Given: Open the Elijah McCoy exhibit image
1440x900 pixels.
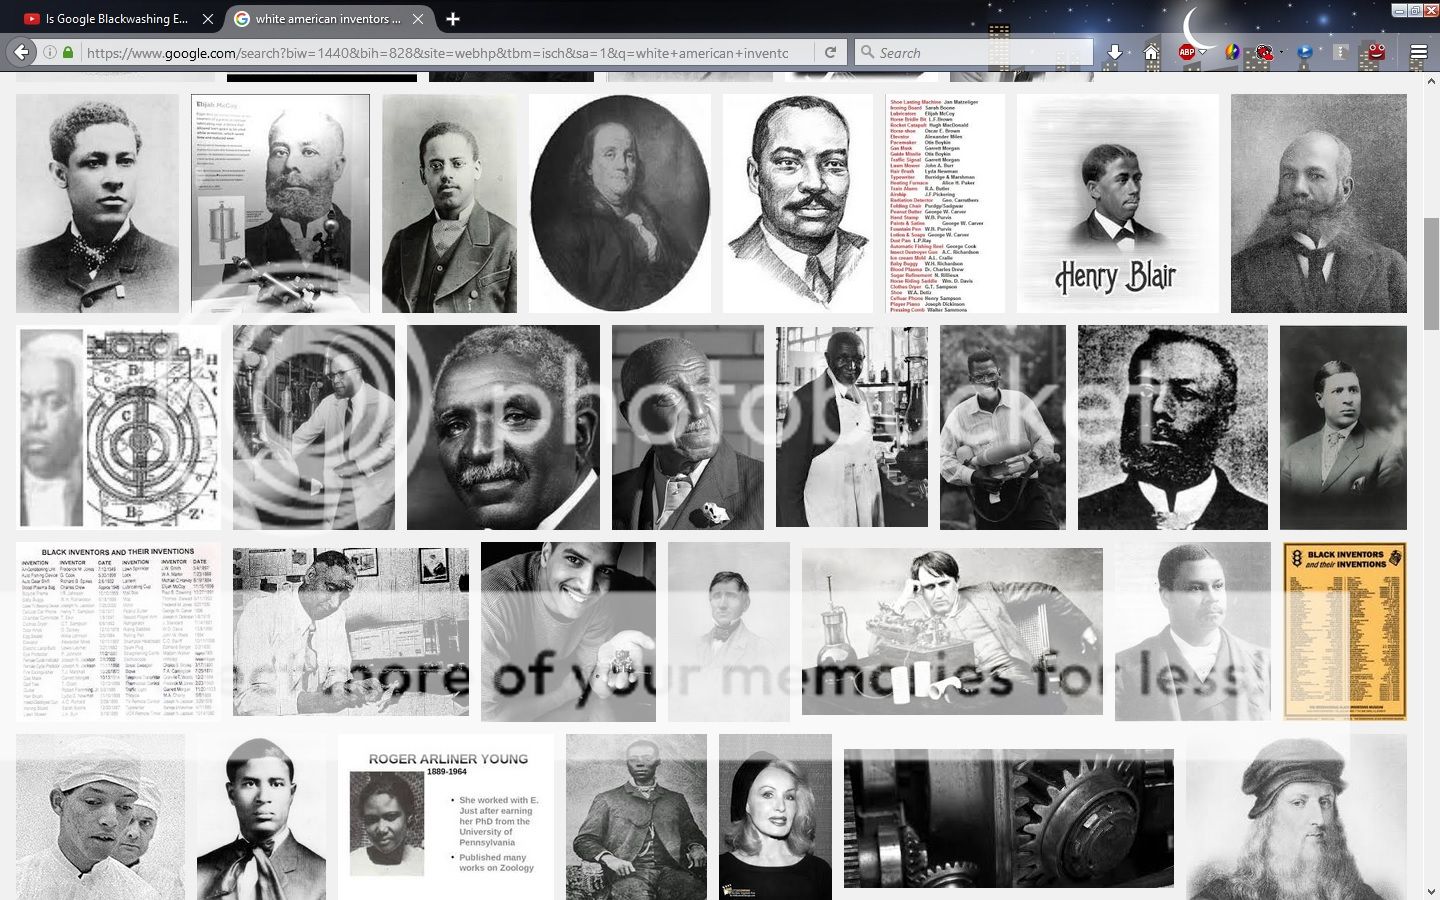Looking at the screenshot, I should 280,203.
